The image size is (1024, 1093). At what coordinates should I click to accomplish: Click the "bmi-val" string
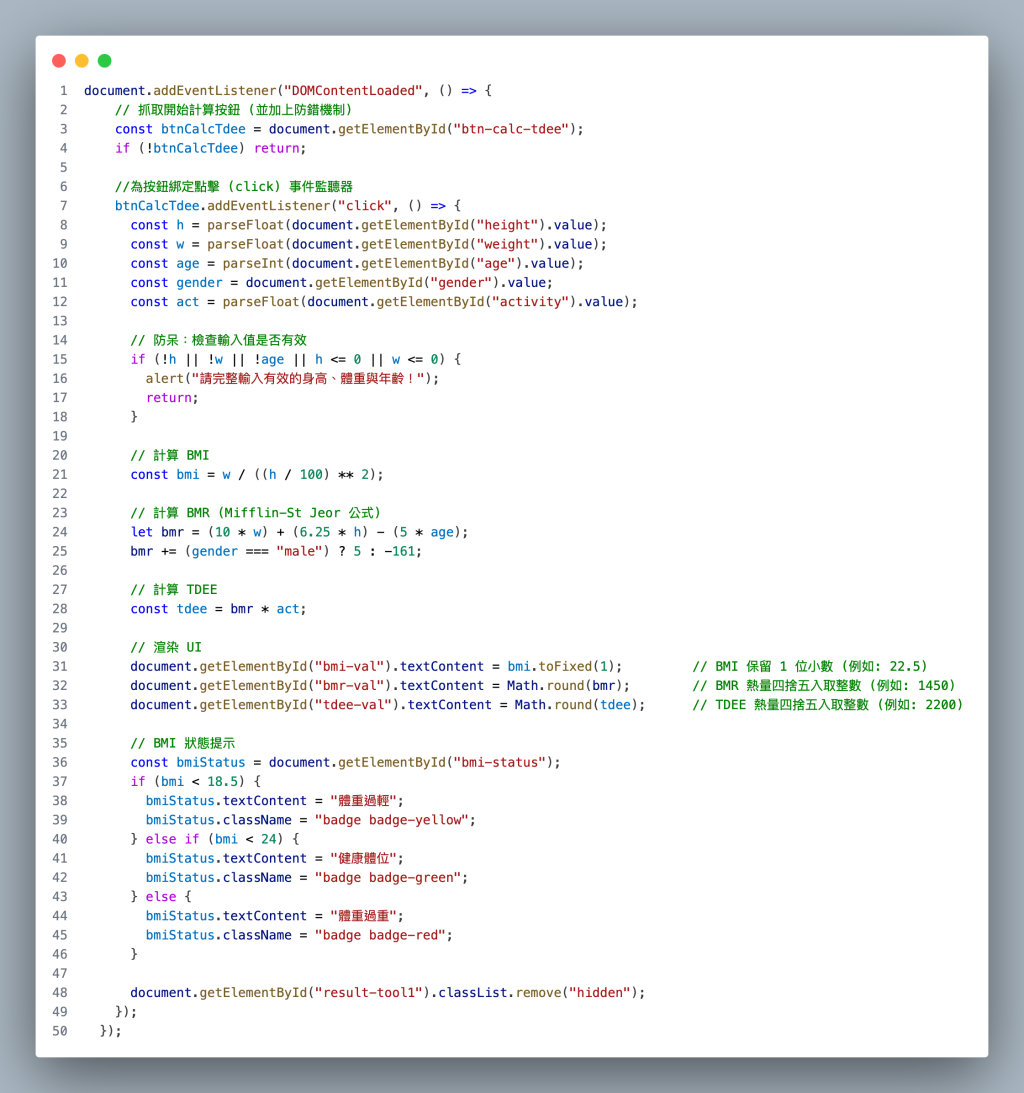tap(350, 666)
